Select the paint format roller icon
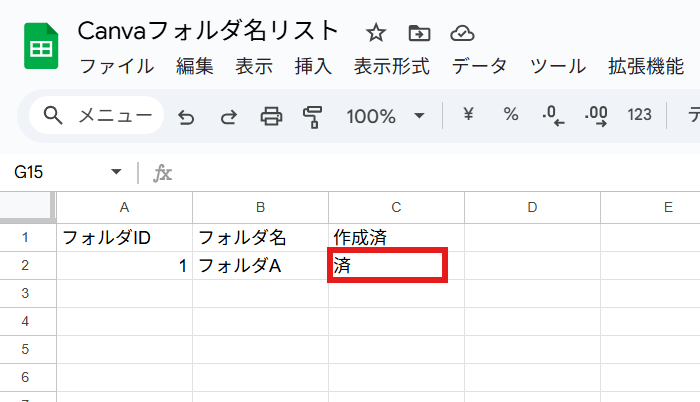This screenshot has width=700, height=402. pyautogui.click(x=312, y=117)
